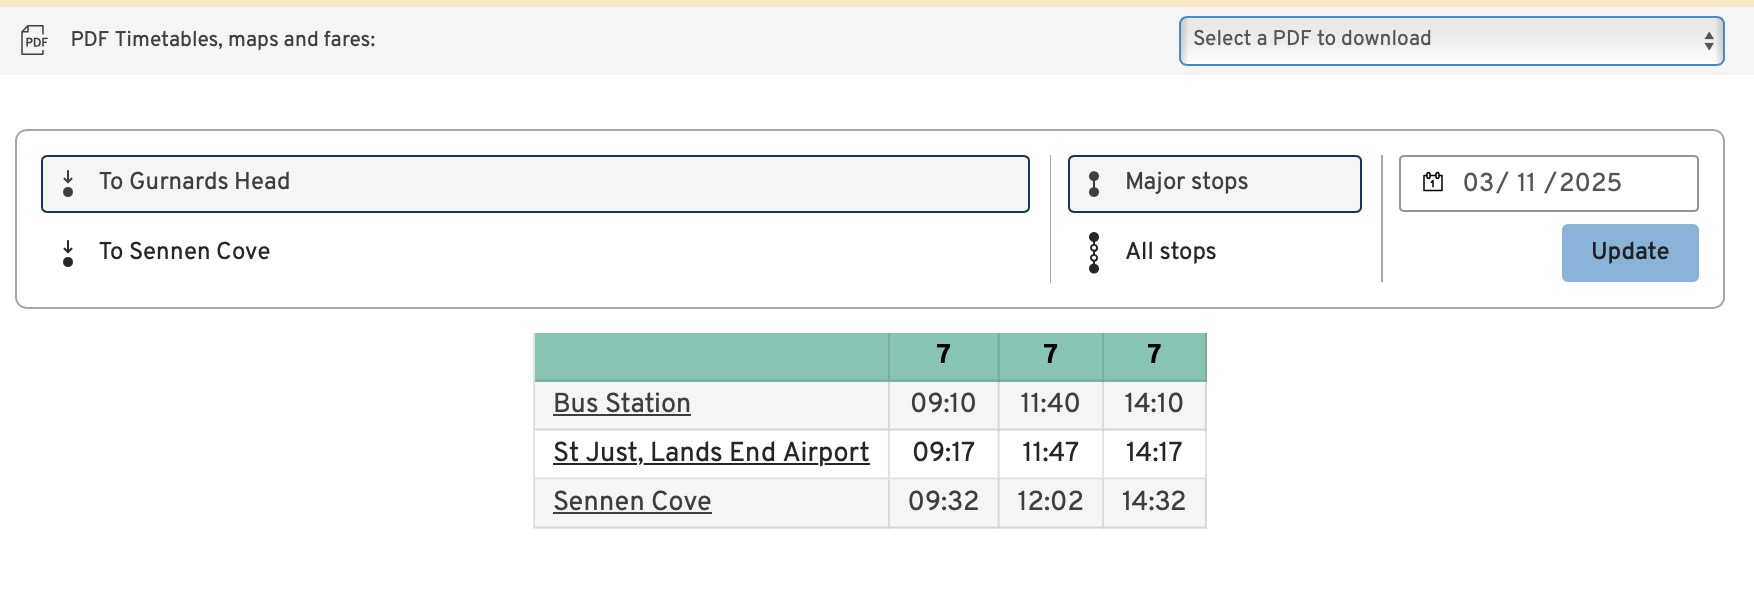1754x596 pixels.
Task: Open the Select a PDF to download dropdown
Action: pyautogui.click(x=1450, y=40)
